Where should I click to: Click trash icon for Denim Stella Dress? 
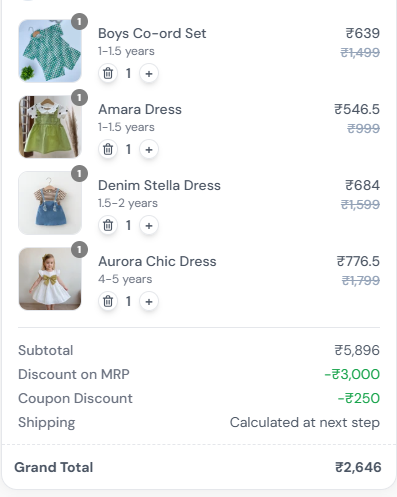point(108,225)
